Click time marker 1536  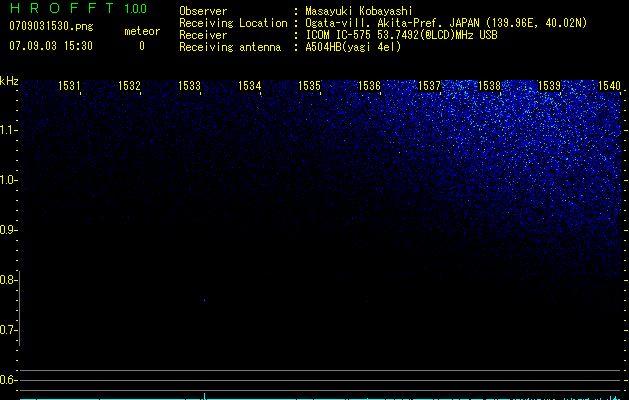tap(369, 85)
